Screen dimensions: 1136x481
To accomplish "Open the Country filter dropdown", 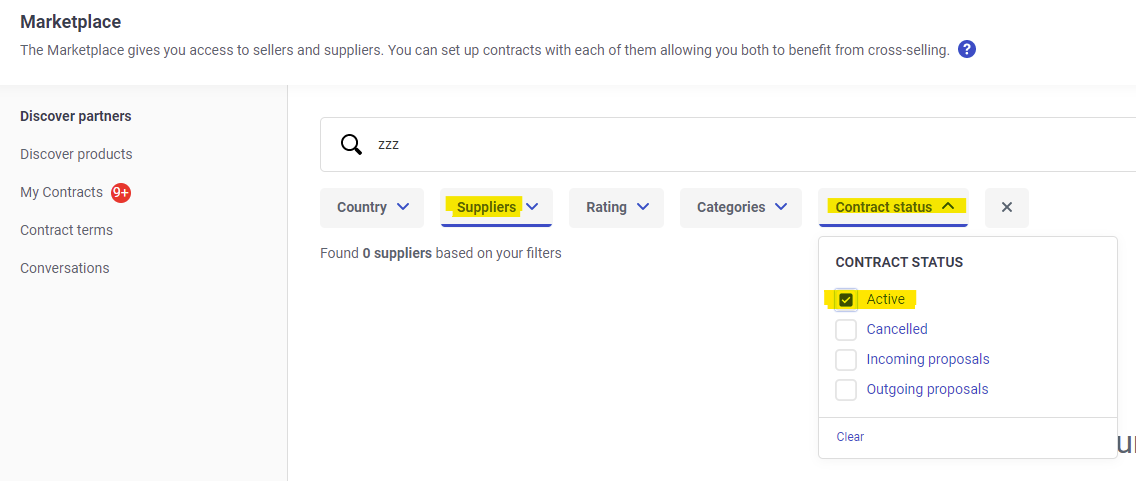I will pos(372,207).
